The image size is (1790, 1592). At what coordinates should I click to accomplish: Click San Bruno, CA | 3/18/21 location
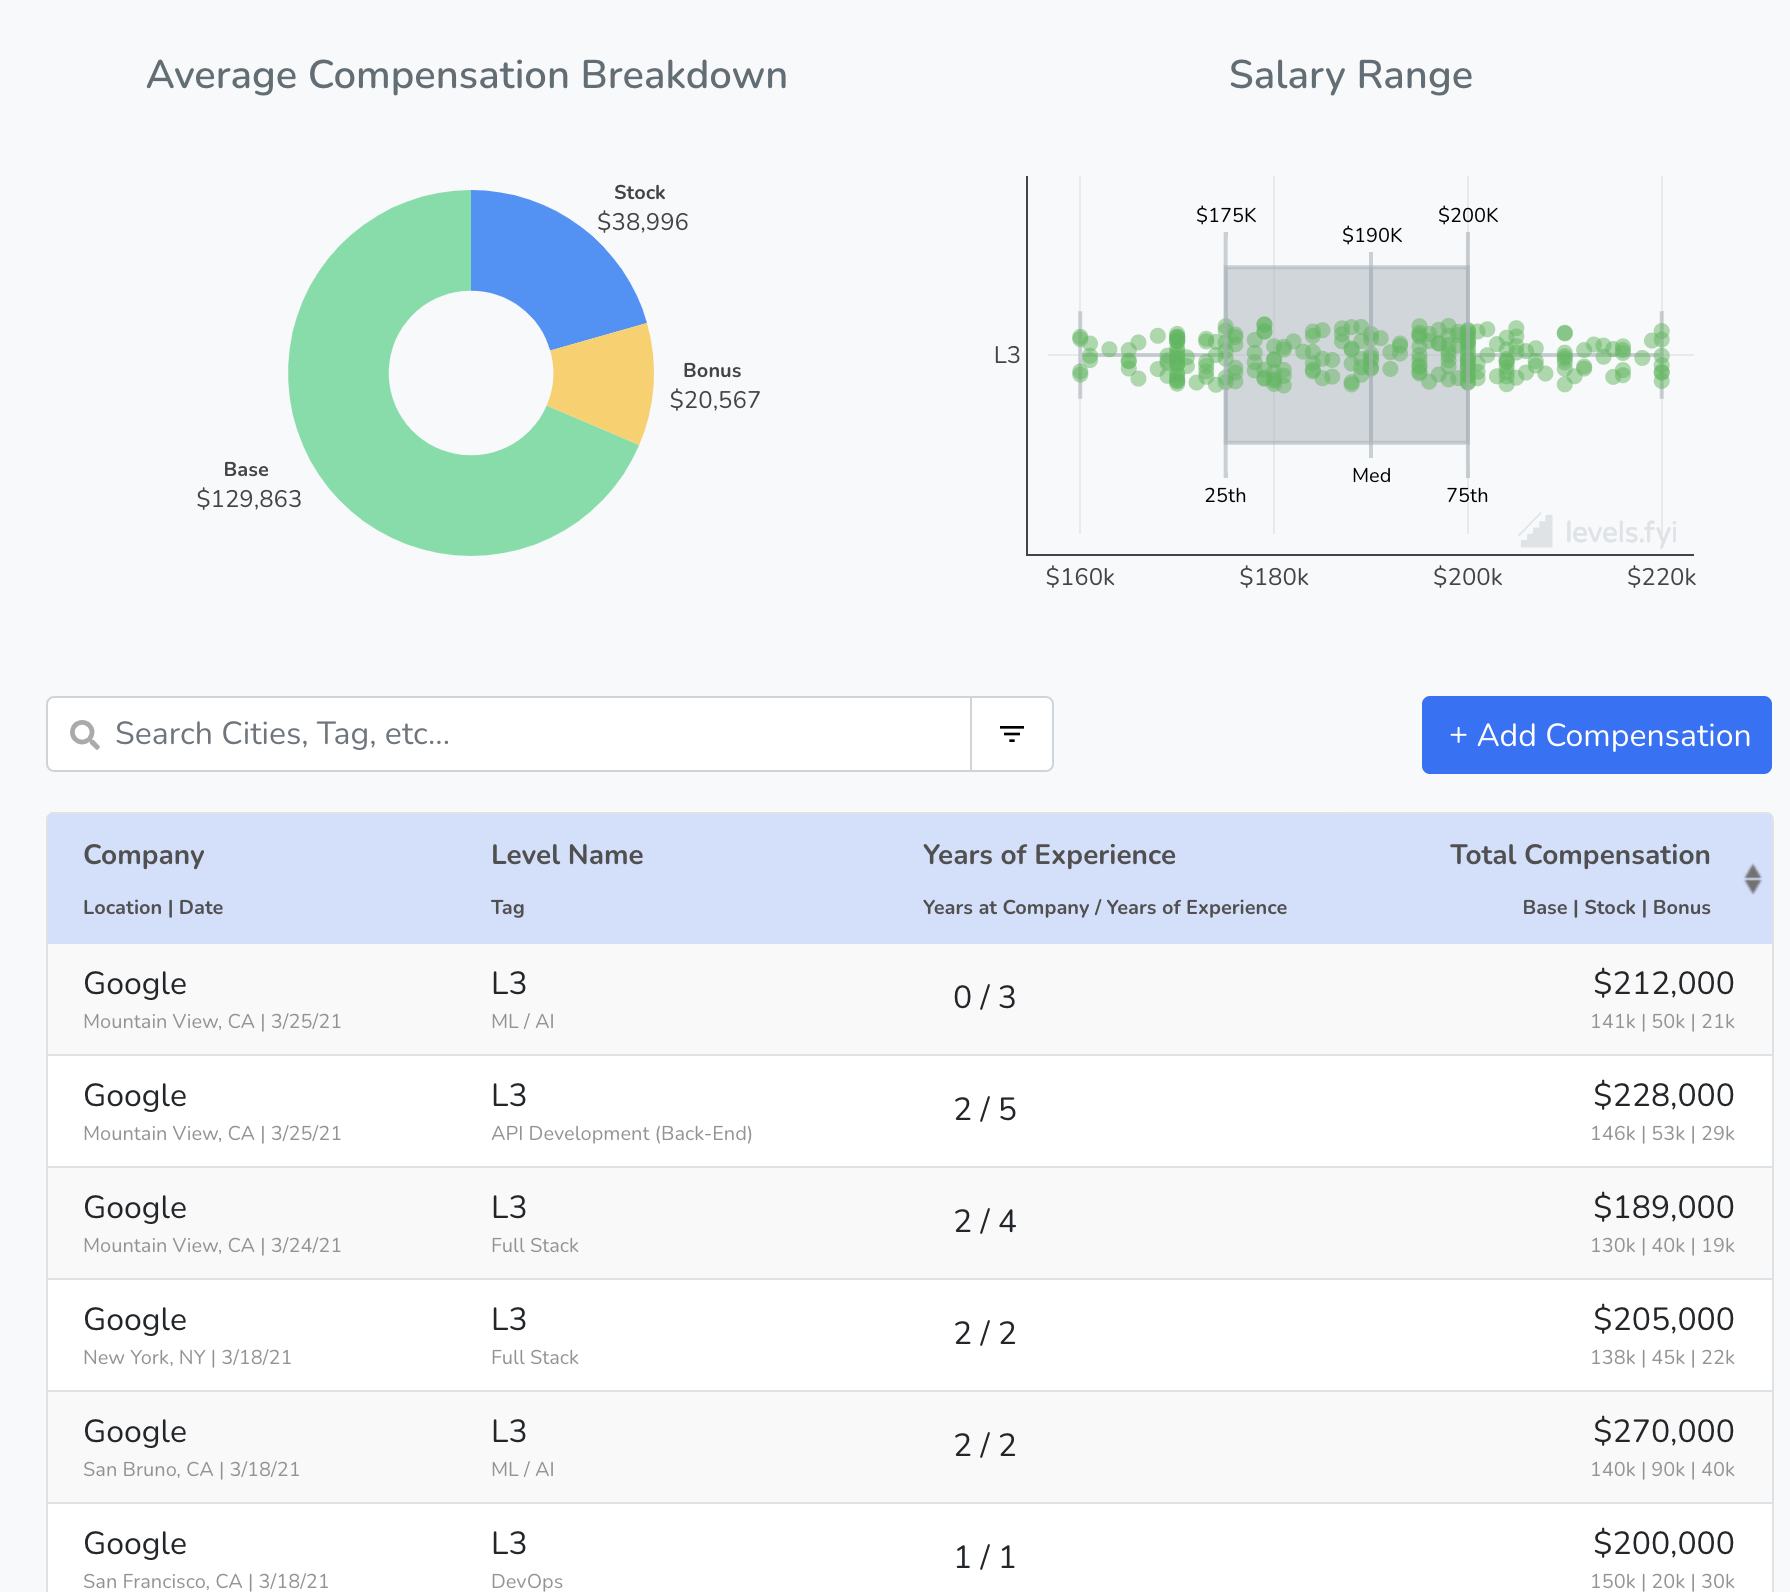(x=191, y=1469)
